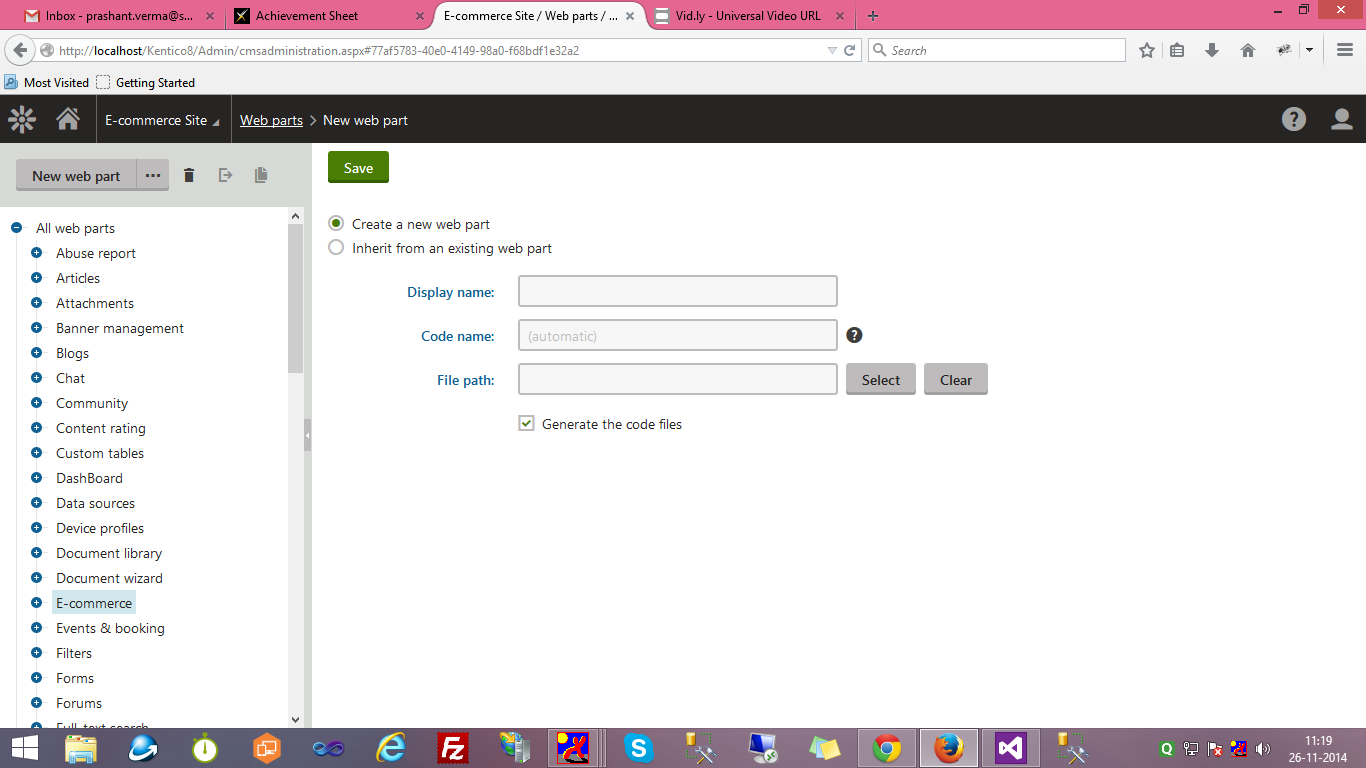The height and width of the screenshot is (768, 1366).
Task: Open the help question mark in header
Action: 1294,120
